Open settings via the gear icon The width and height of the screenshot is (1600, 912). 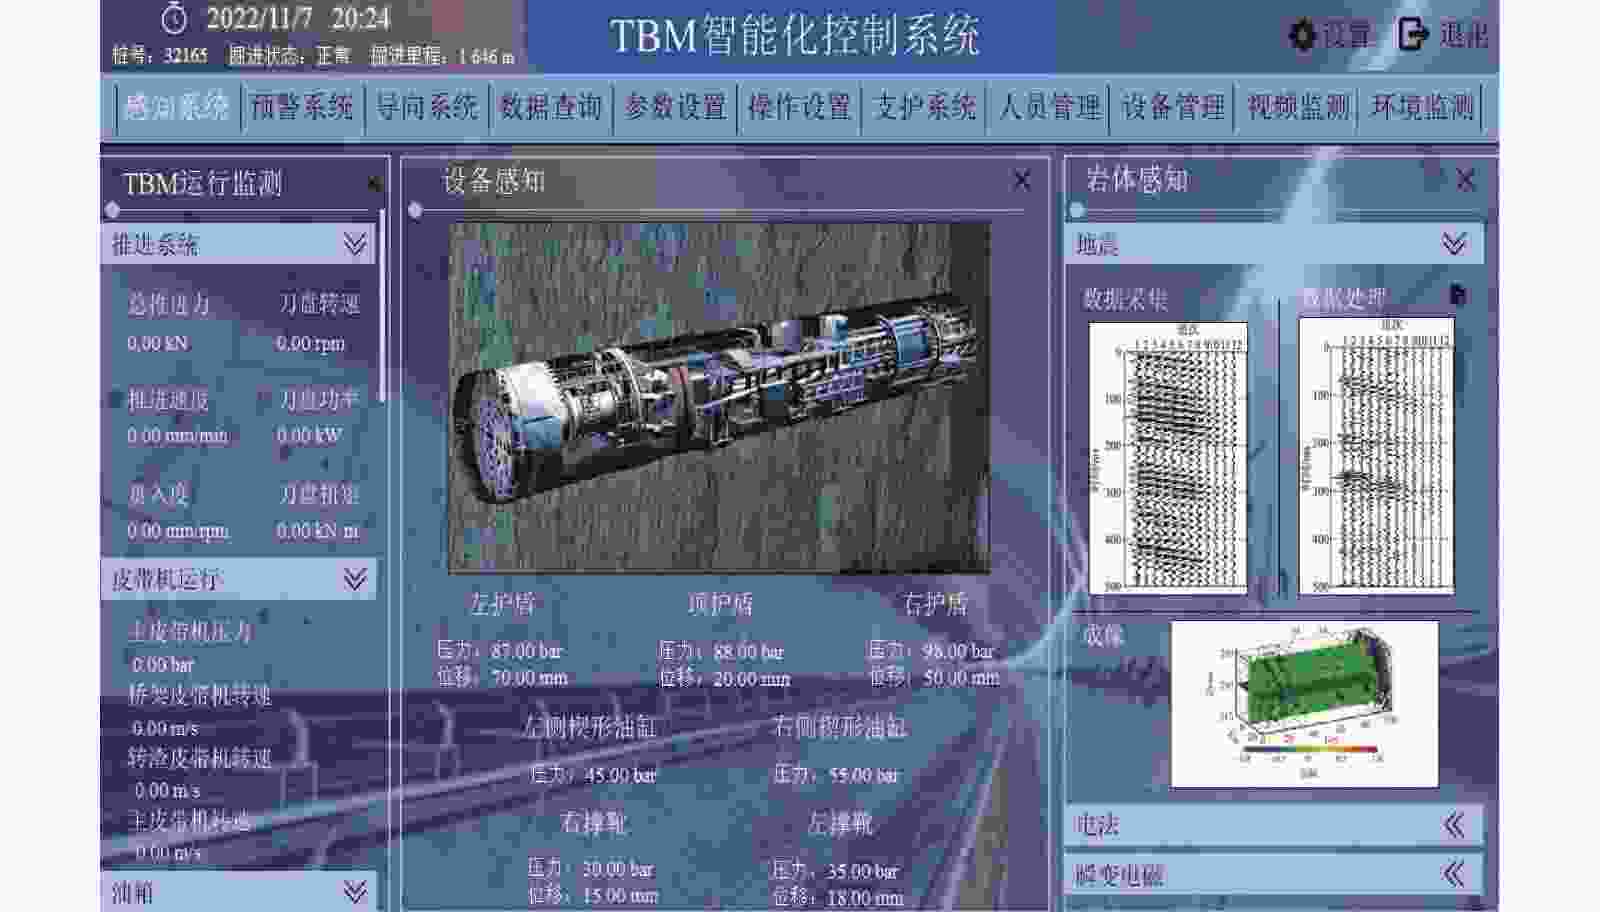point(1301,35)
